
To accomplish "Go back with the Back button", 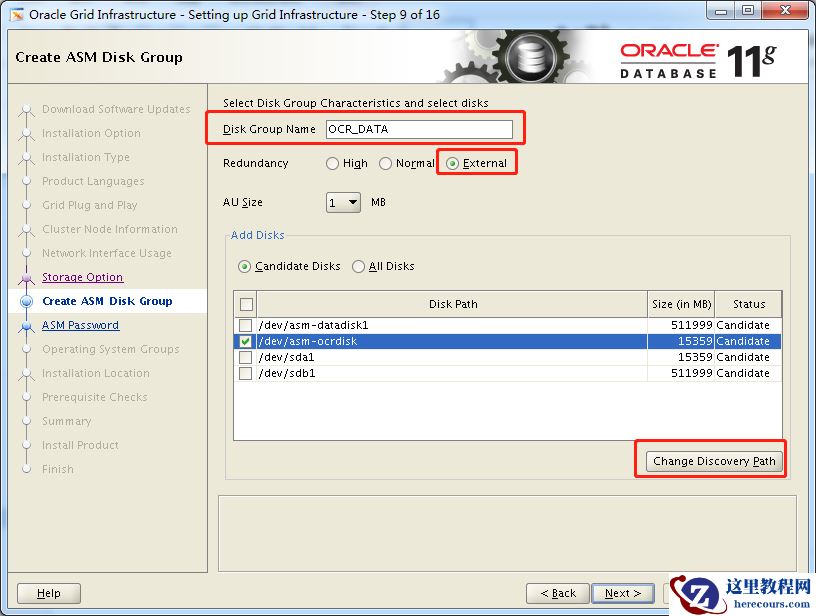I will pos(558,593).
